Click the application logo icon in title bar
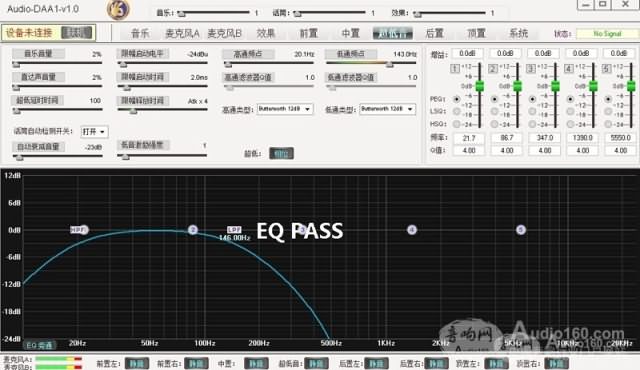 [x=118, y=9]
